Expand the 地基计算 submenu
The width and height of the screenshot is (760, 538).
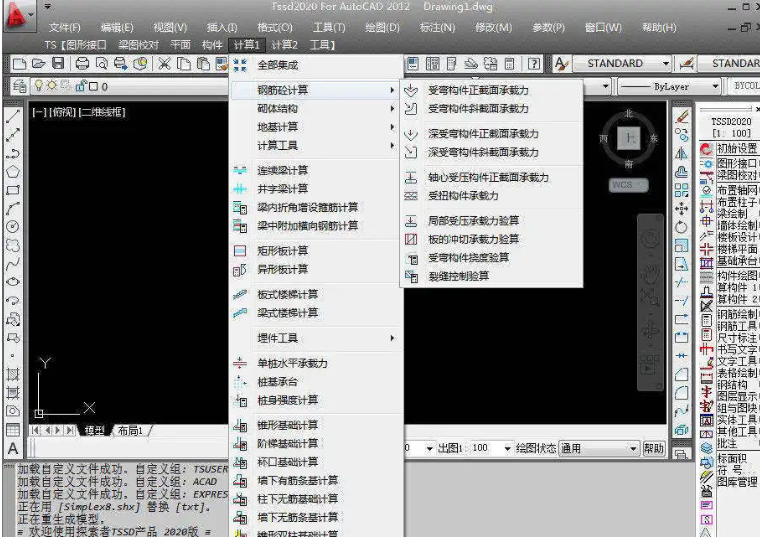[315, 127]
